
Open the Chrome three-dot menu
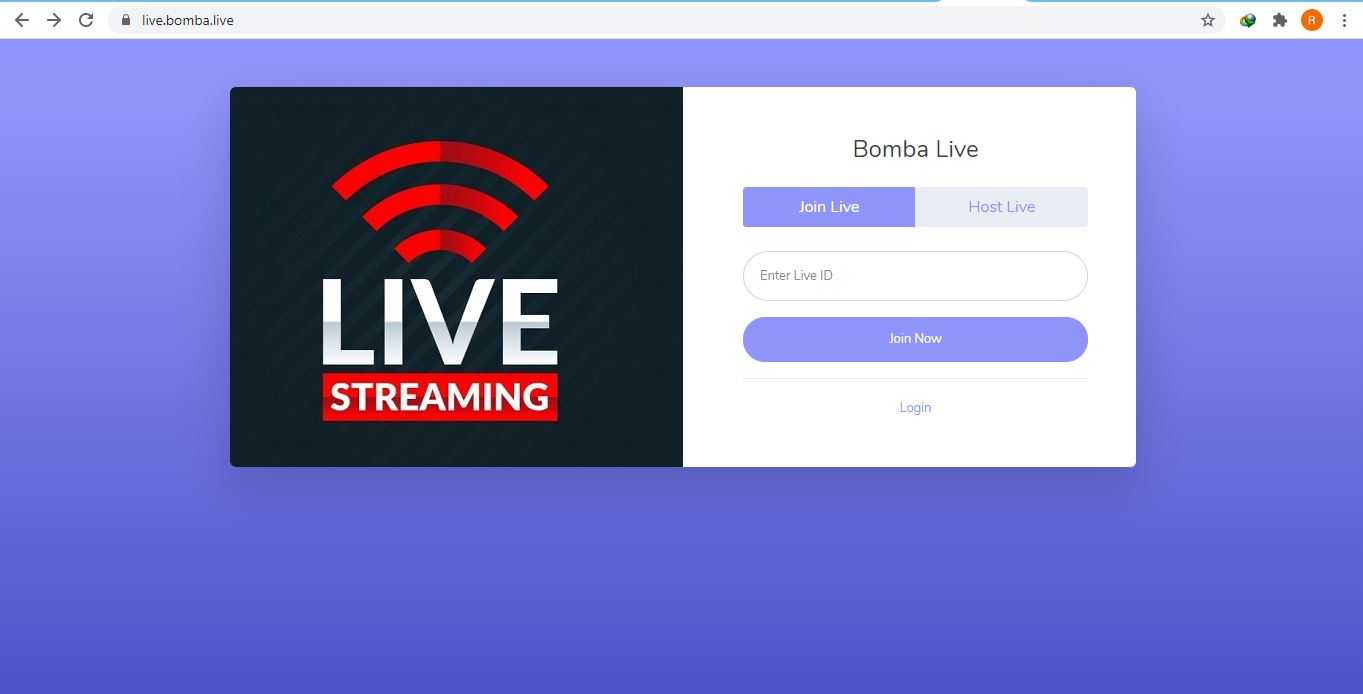1344,20
